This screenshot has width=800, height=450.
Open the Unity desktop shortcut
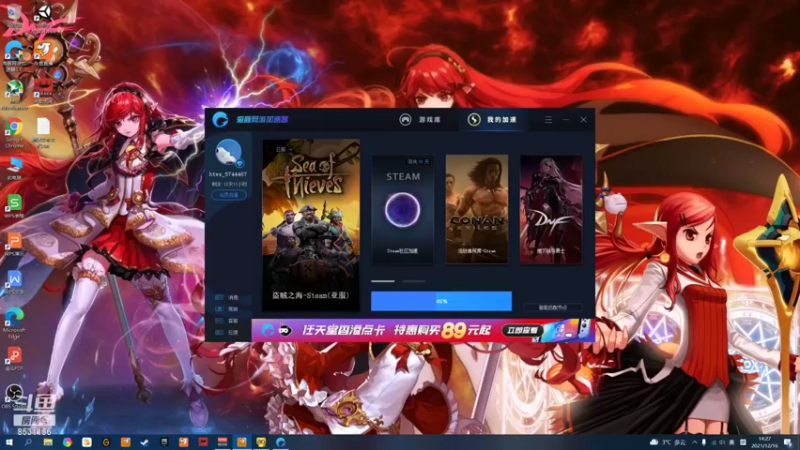[x=43, y=16]
